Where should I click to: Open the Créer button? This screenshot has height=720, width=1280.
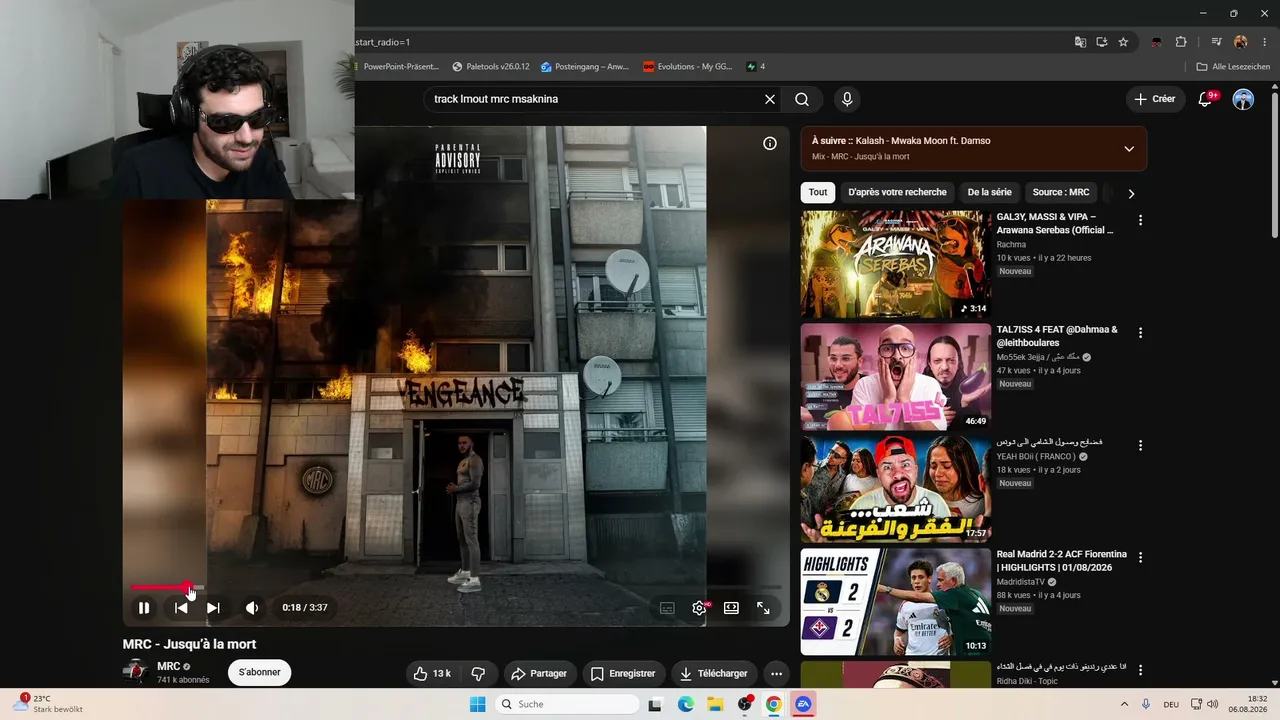tap(1155, 99)
